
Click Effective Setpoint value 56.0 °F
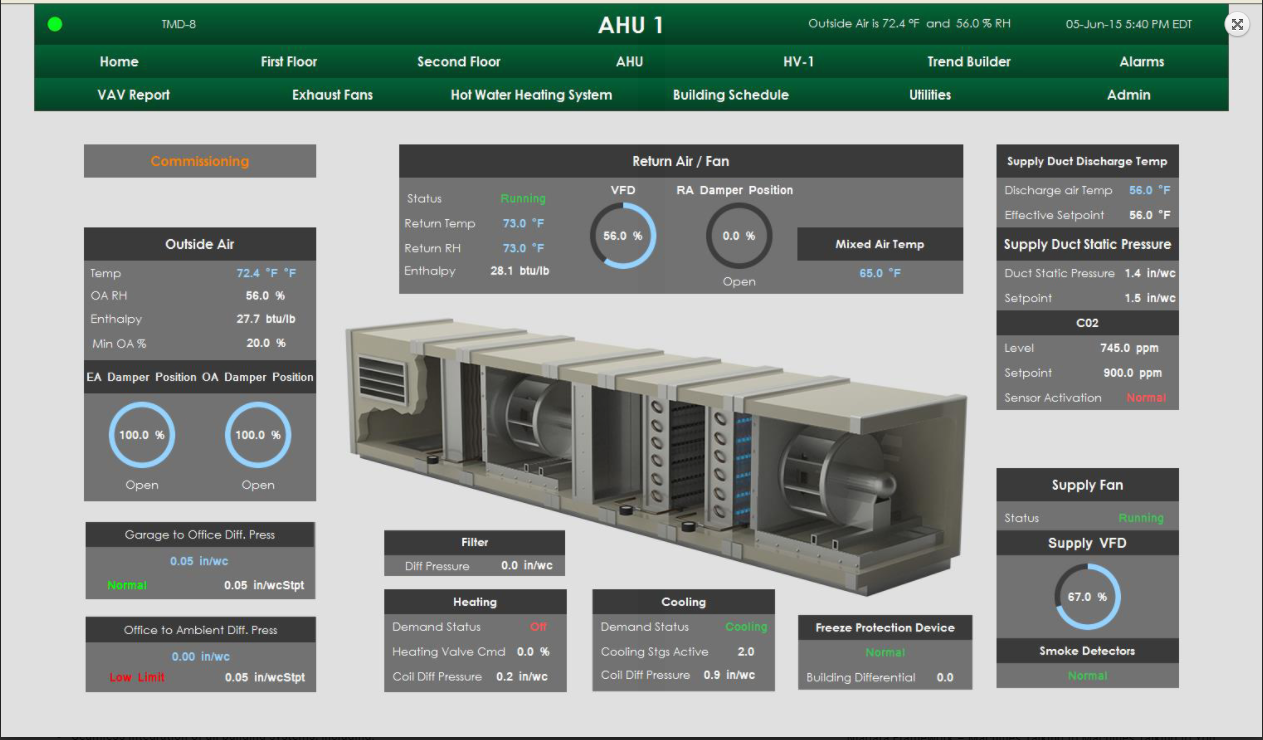pos(1150,215)
